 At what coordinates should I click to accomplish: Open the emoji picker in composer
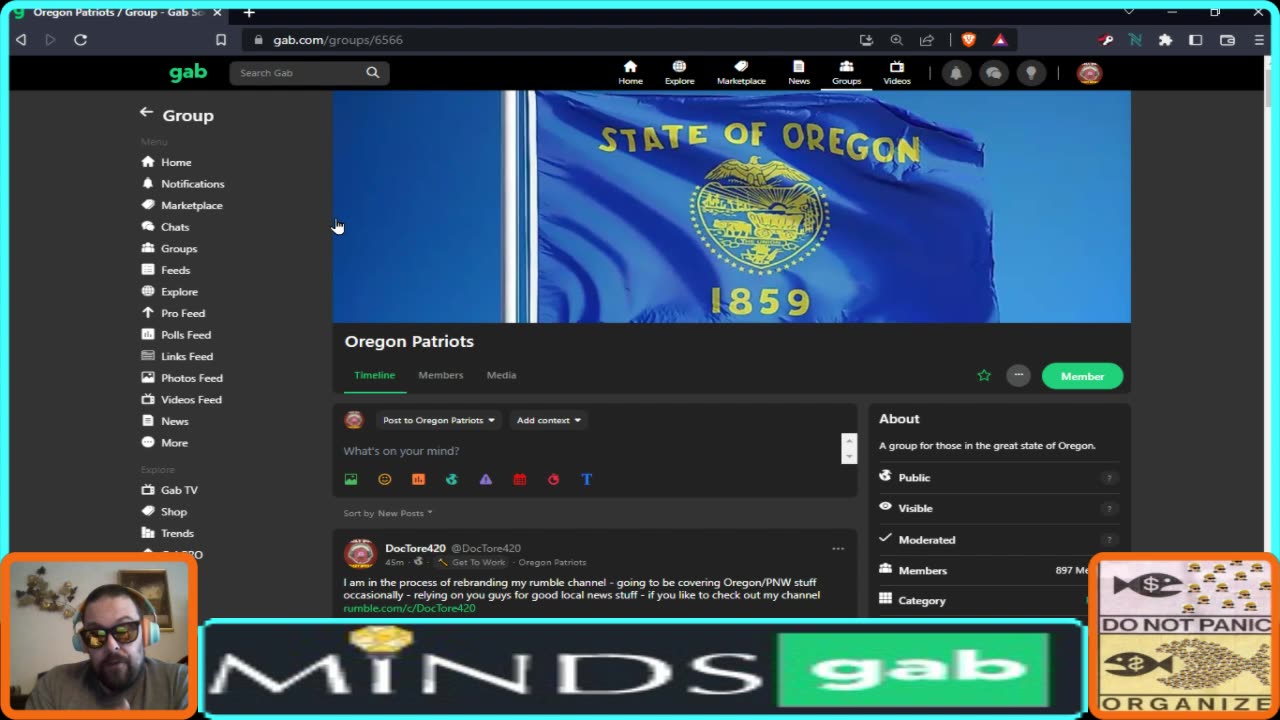pyautogui.click(x=384, y=479)
